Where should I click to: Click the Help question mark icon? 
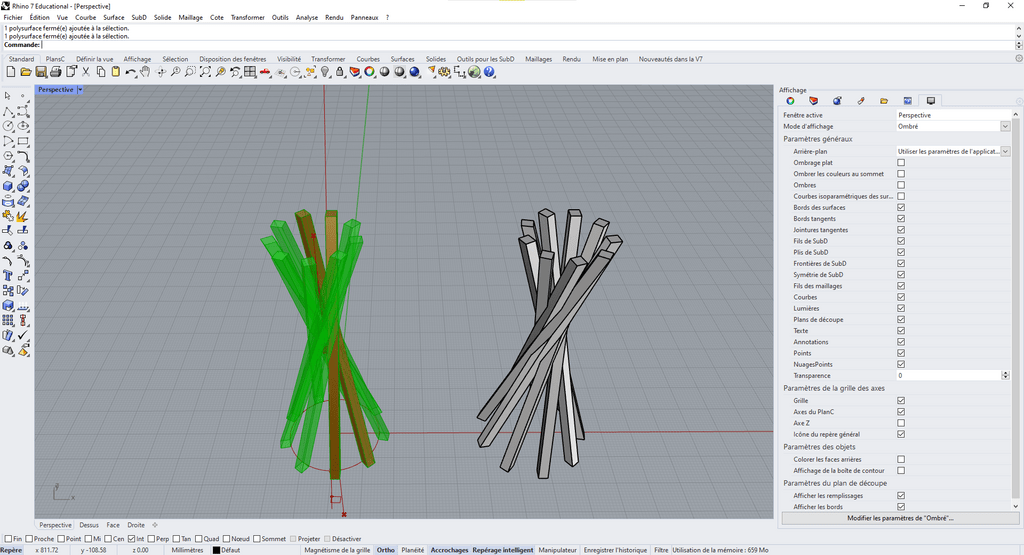489,72
